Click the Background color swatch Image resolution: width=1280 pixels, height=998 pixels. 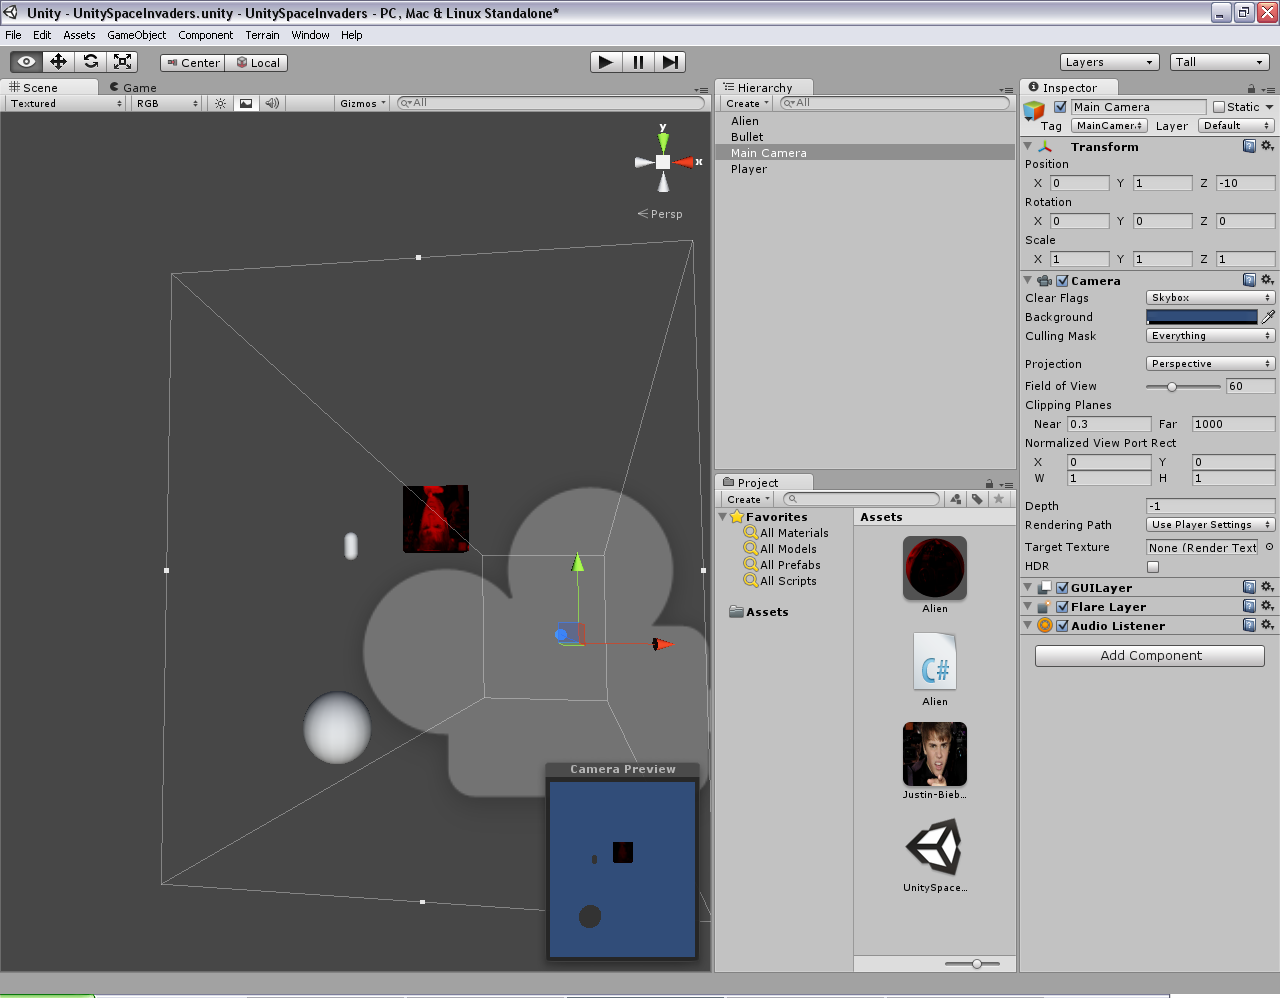[x=1202, y=317]
